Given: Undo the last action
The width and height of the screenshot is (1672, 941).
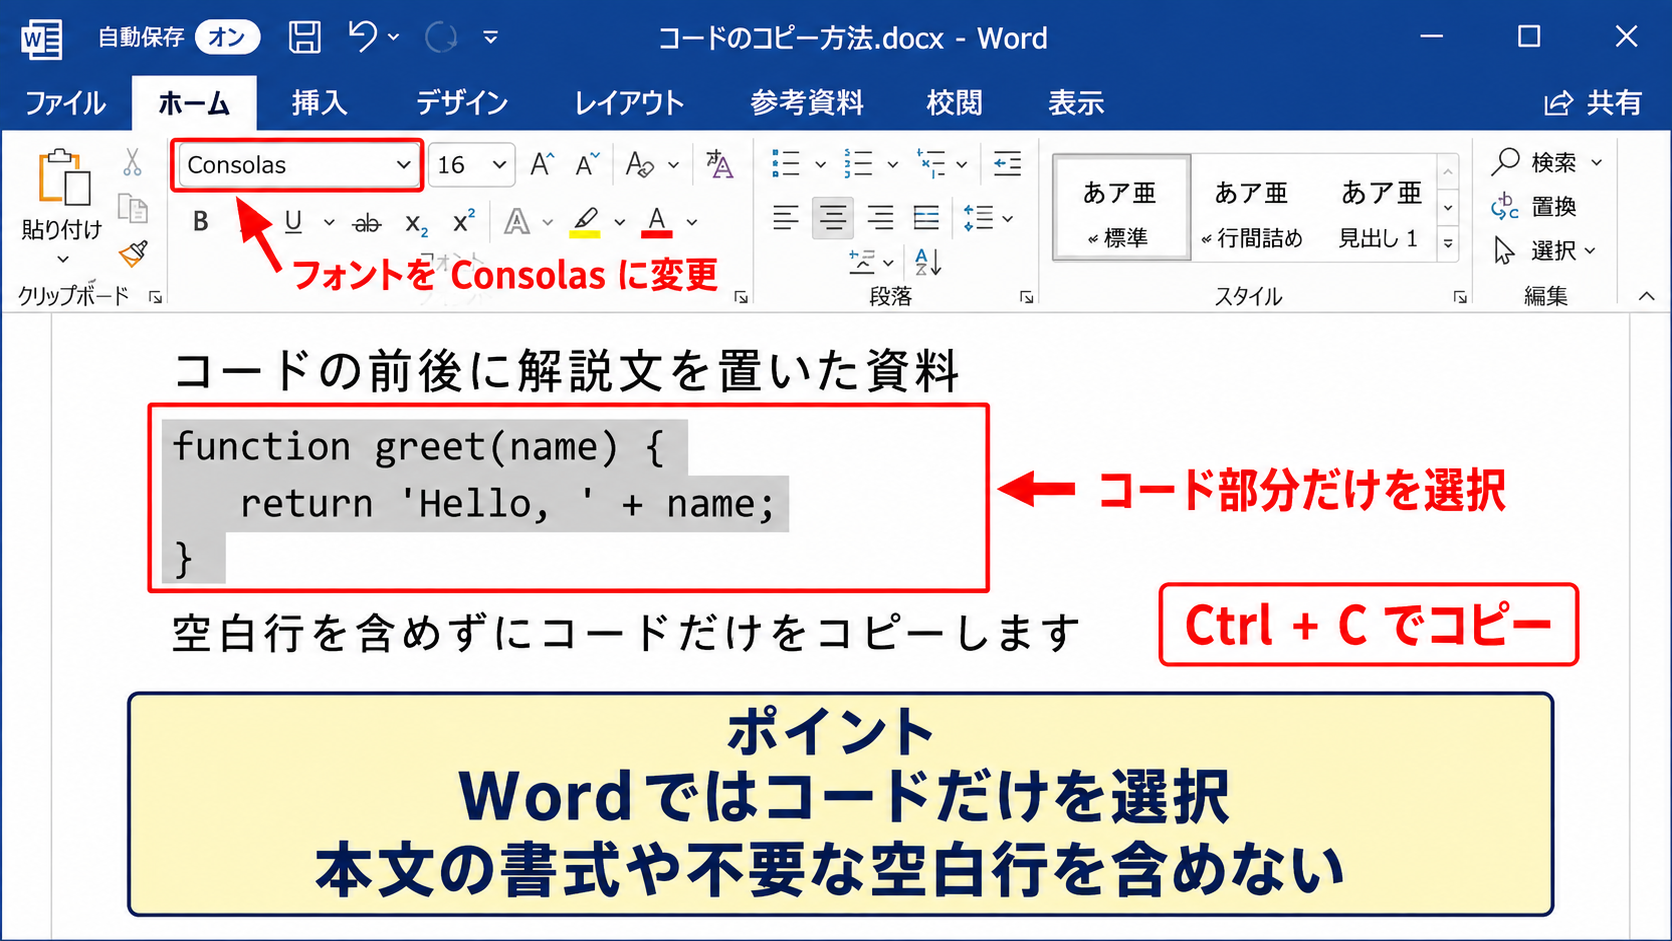Looking at the screenshot, I should 362,37.
